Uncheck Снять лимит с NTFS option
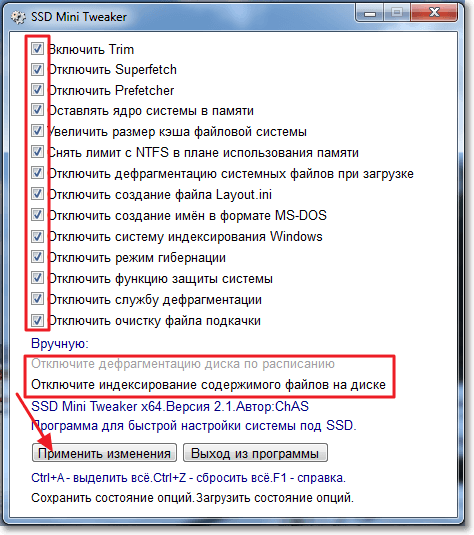474x535 pixels. click(x=37, y=151)
